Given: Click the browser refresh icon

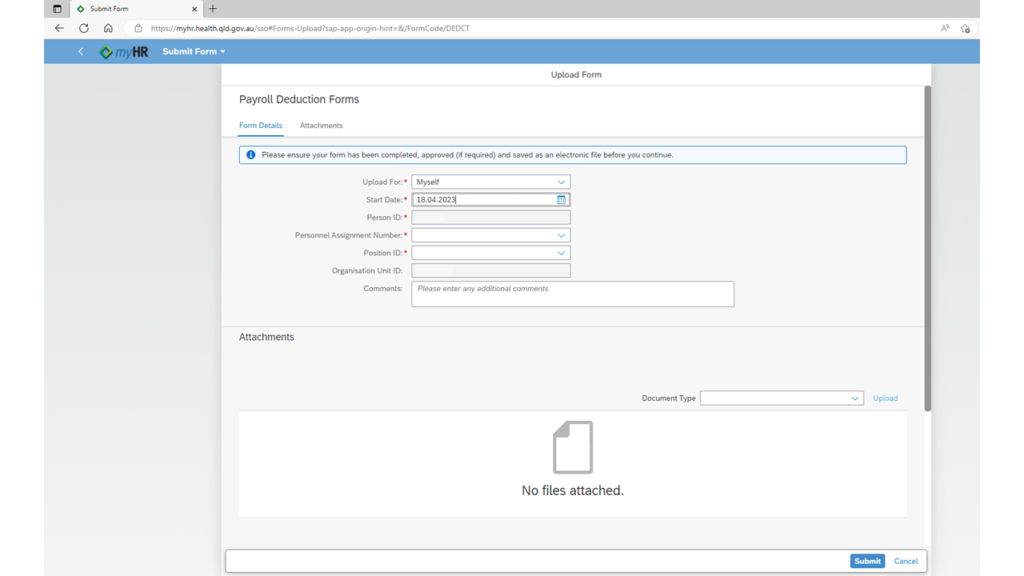Looking at the screenshot, I should pyautogui.click(x=84, y=28).
